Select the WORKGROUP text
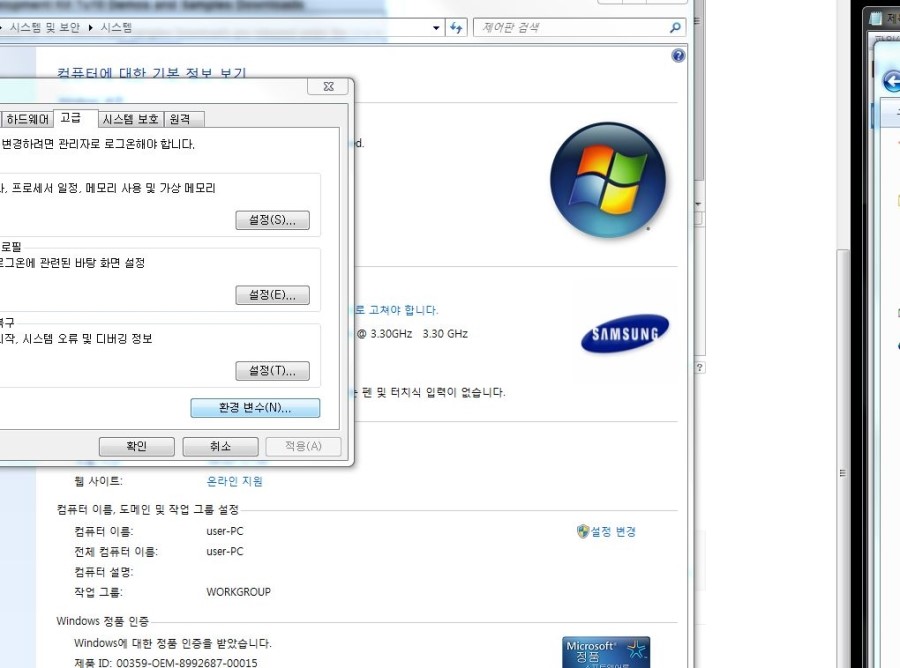This screenshot has width=900, height=668. [x=238, y=592]
